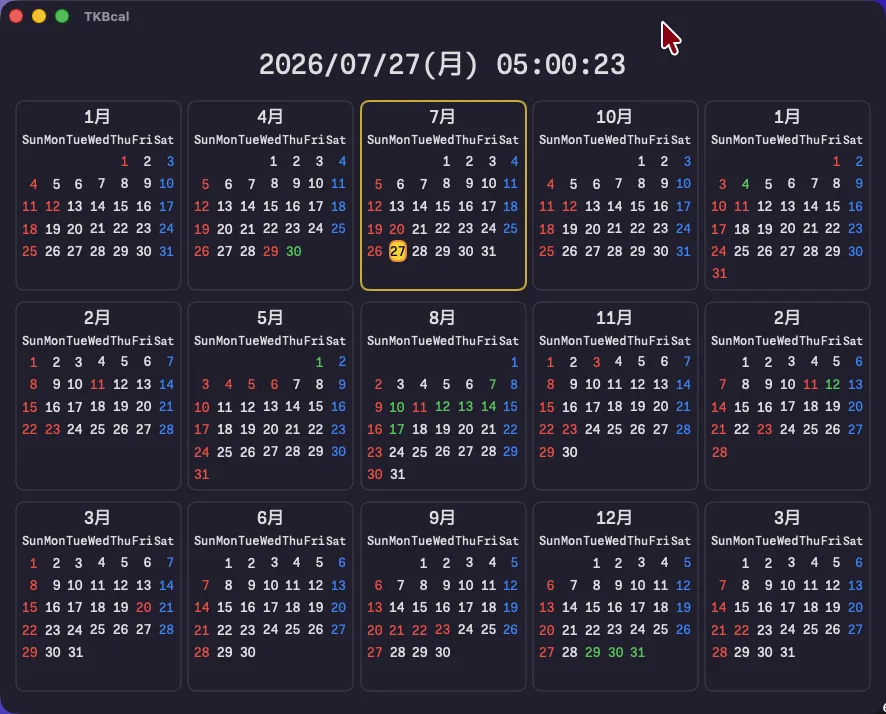Click the green date 13 in 8月
886x714 pixels.
click(x=466, y=407)
